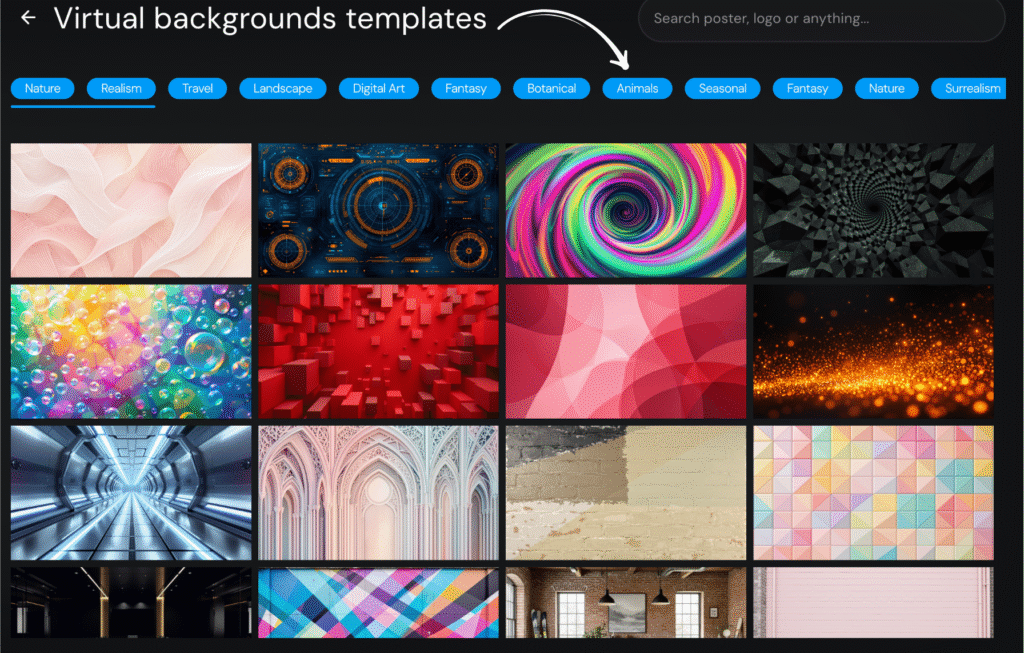Choose the dark geometric vortex background
Screen dimensions: 1024x653
873,210
